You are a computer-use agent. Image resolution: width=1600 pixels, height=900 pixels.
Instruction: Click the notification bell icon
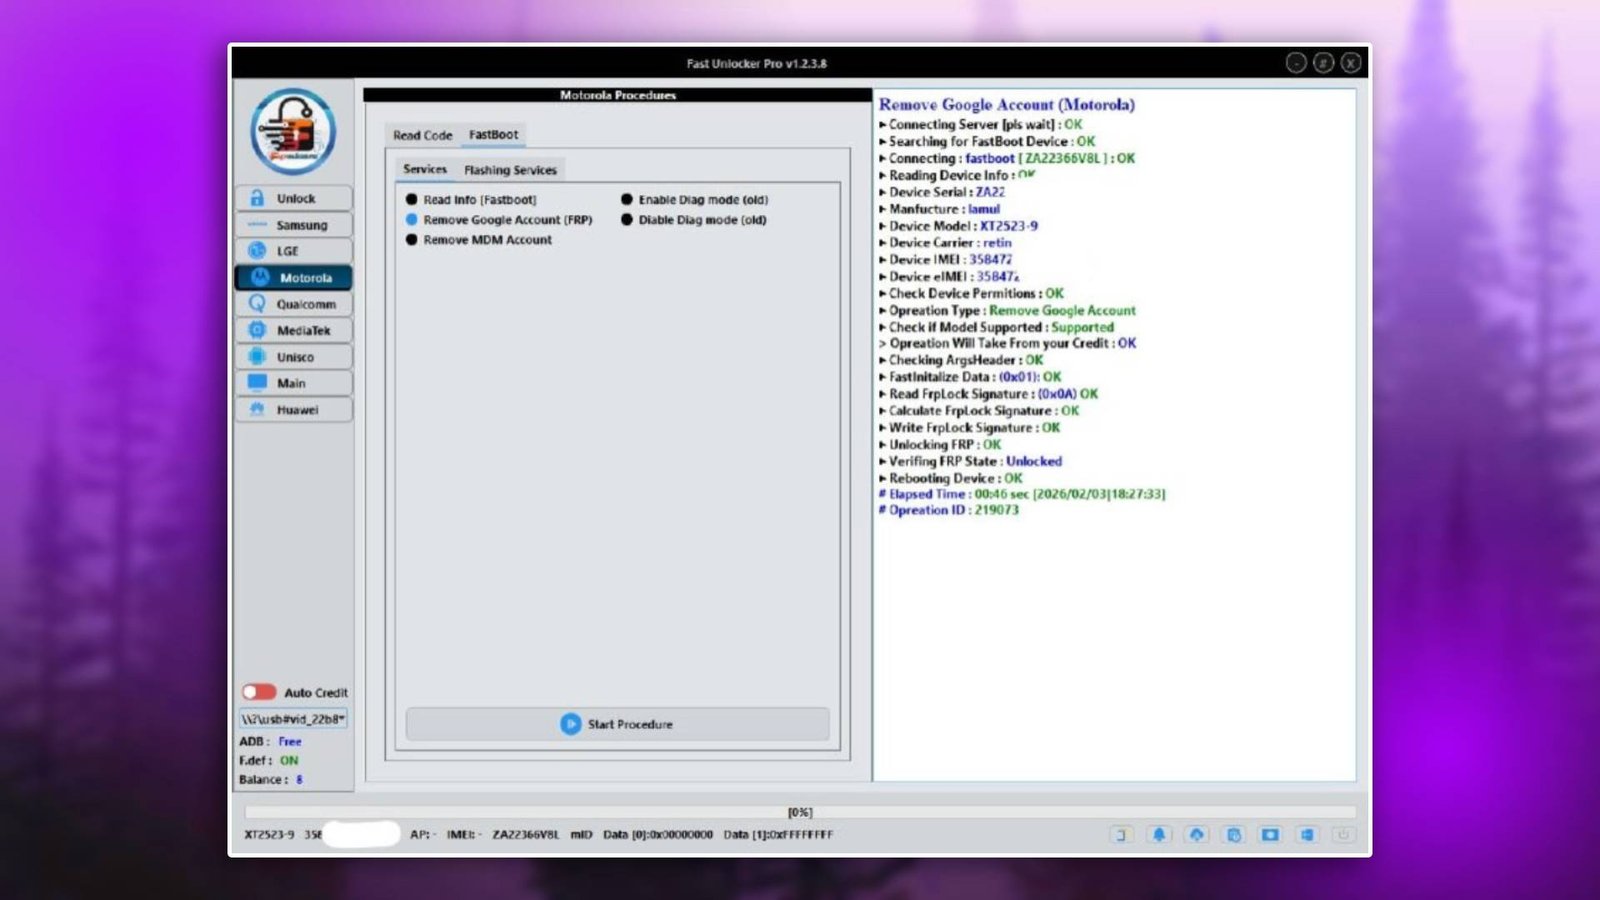tap(1160, 834)
